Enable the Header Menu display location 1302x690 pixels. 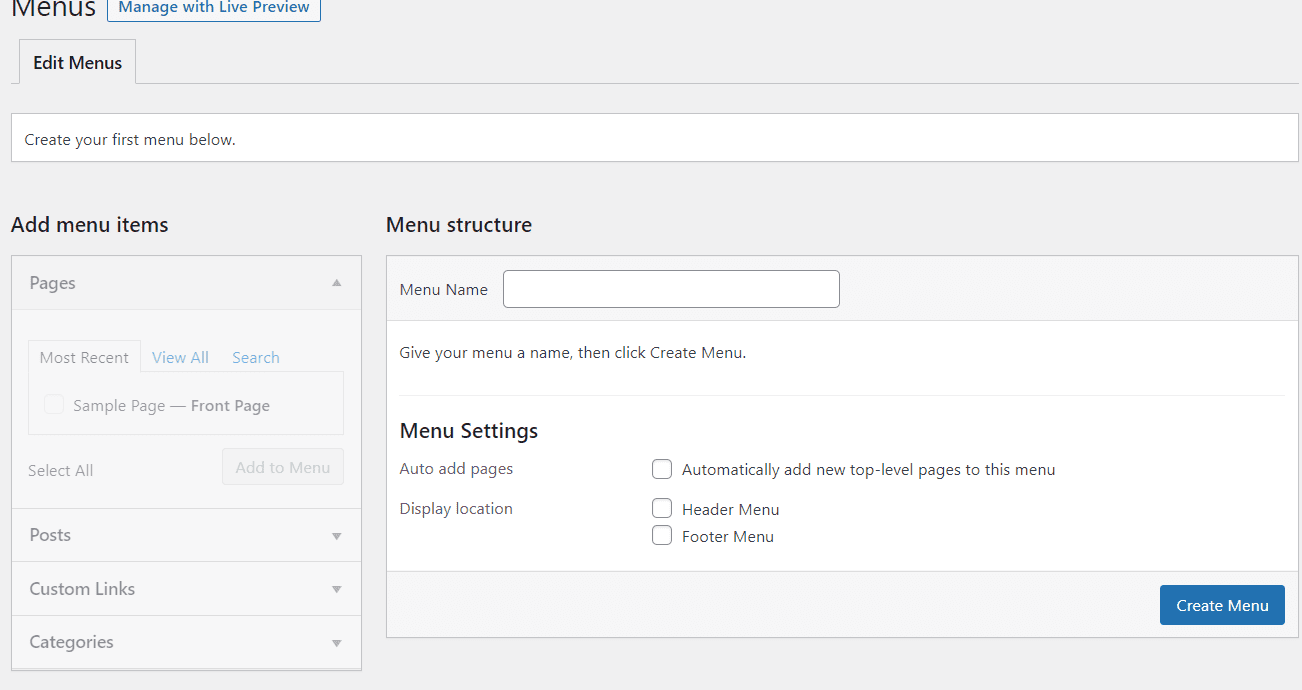(662, 507)
